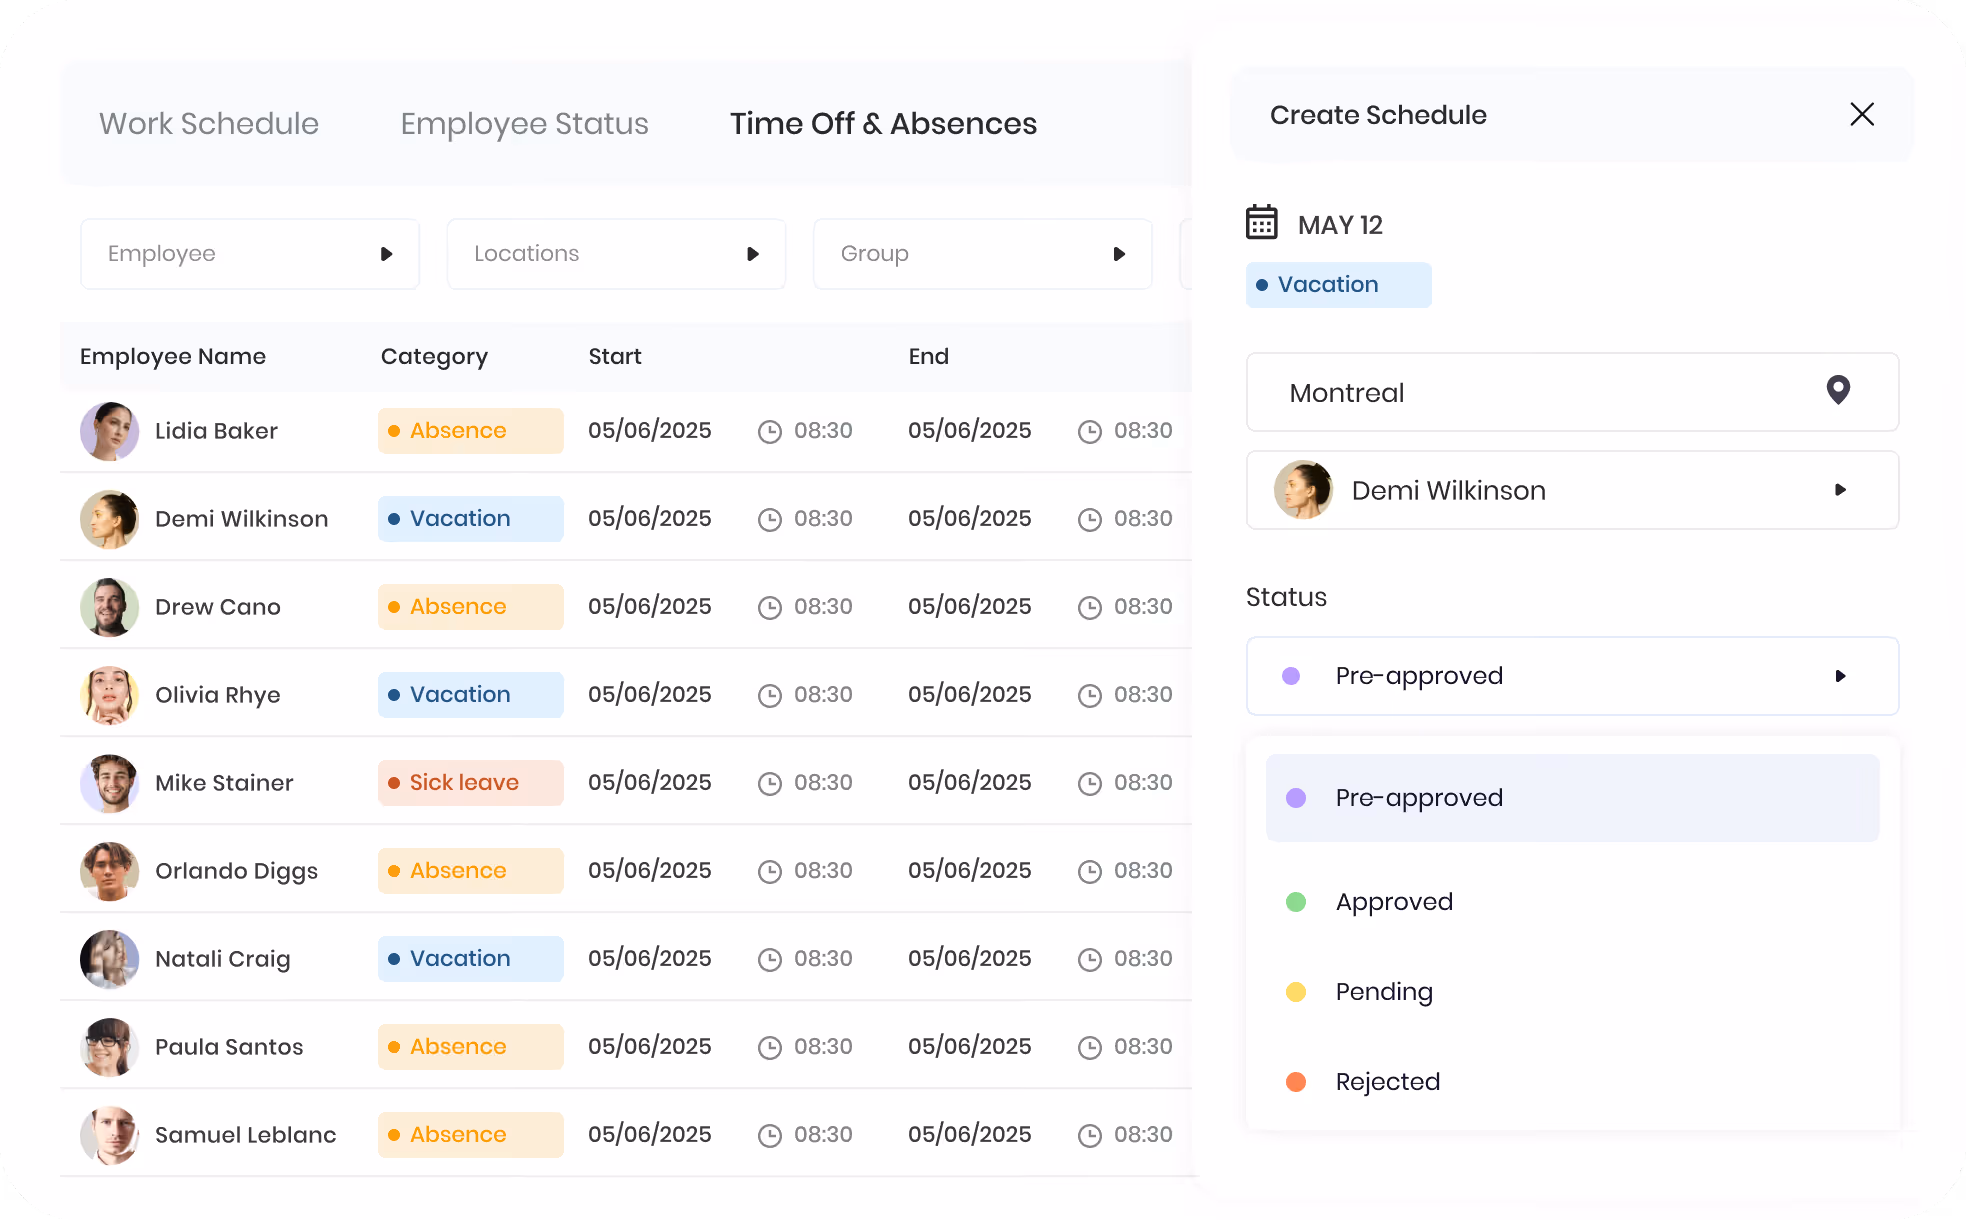The image size is (1966, 1220).
Task: Click the location pin icon in Montreal field
Action: (1838, 390)
